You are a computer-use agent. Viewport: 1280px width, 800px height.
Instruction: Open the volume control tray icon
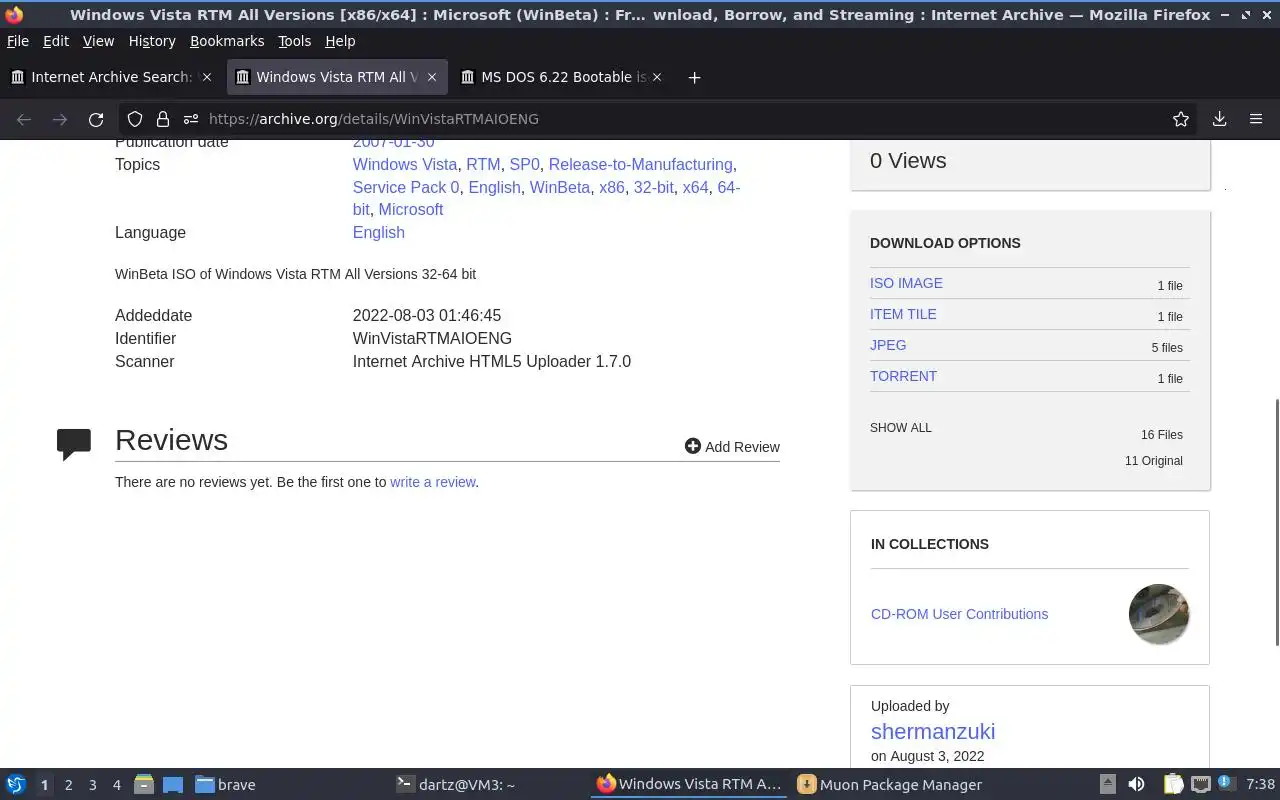click(x=1136, y=785)
